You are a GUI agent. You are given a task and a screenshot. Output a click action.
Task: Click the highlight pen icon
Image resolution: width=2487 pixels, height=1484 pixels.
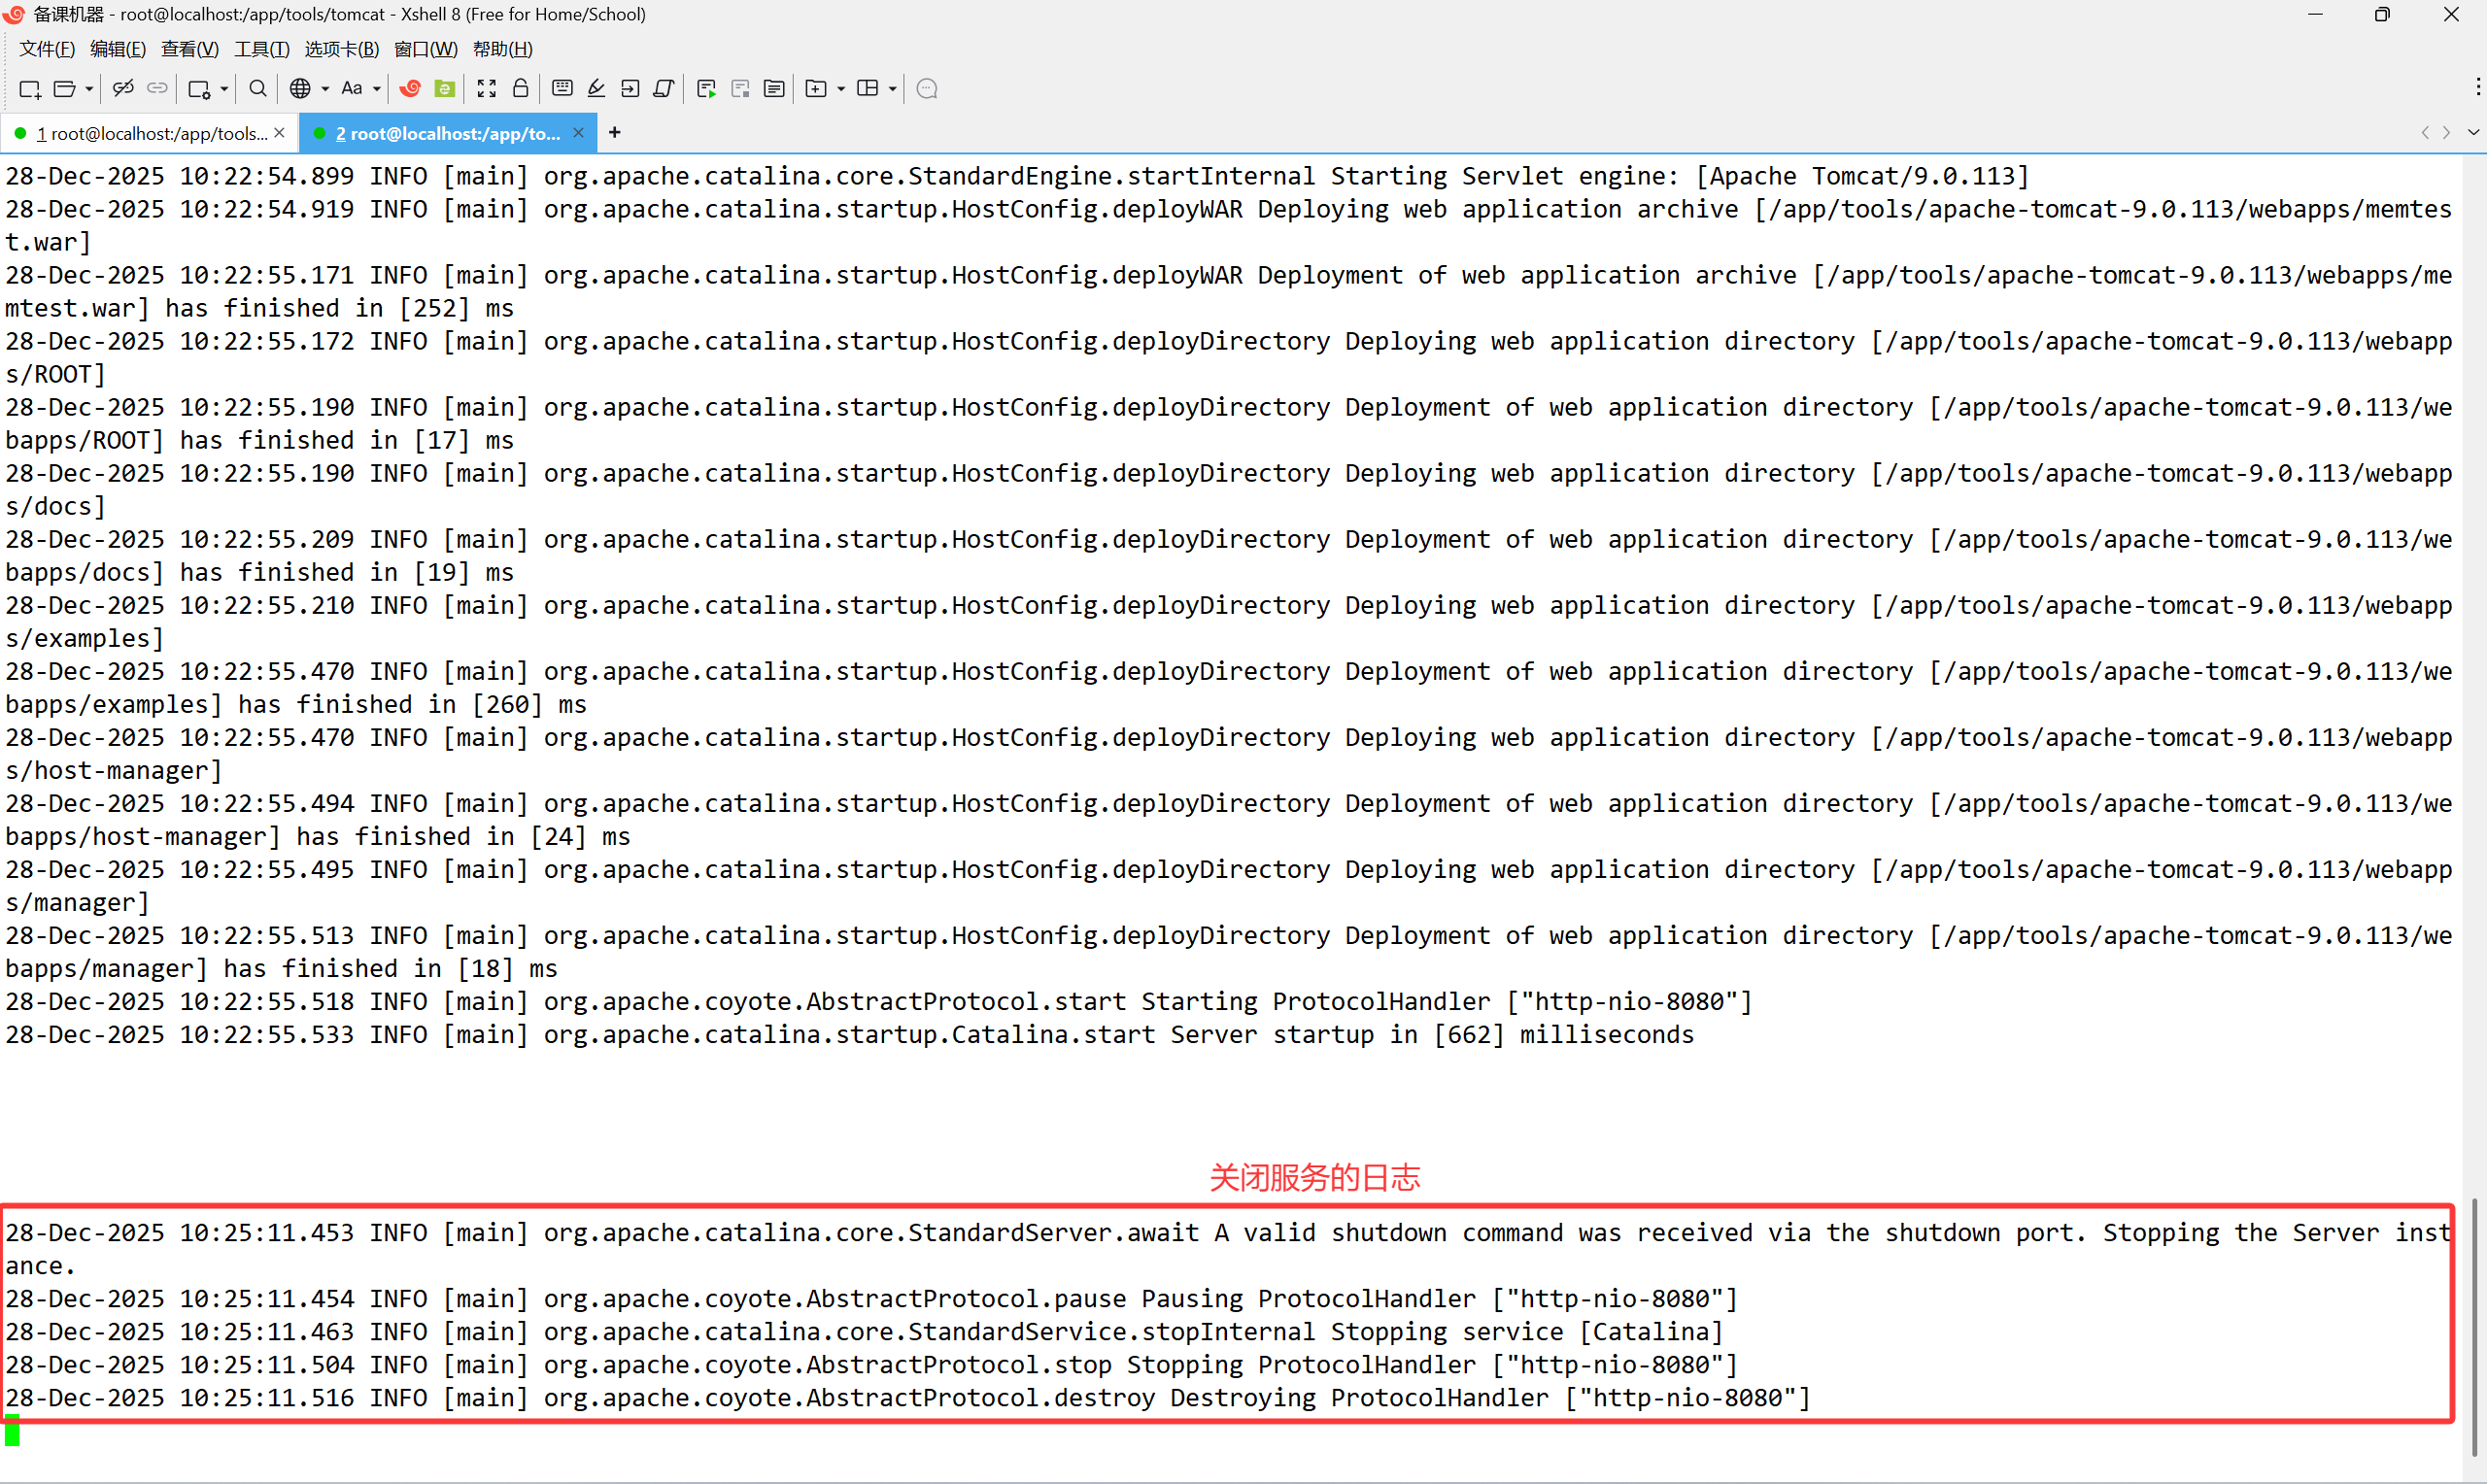click(597, 89)
